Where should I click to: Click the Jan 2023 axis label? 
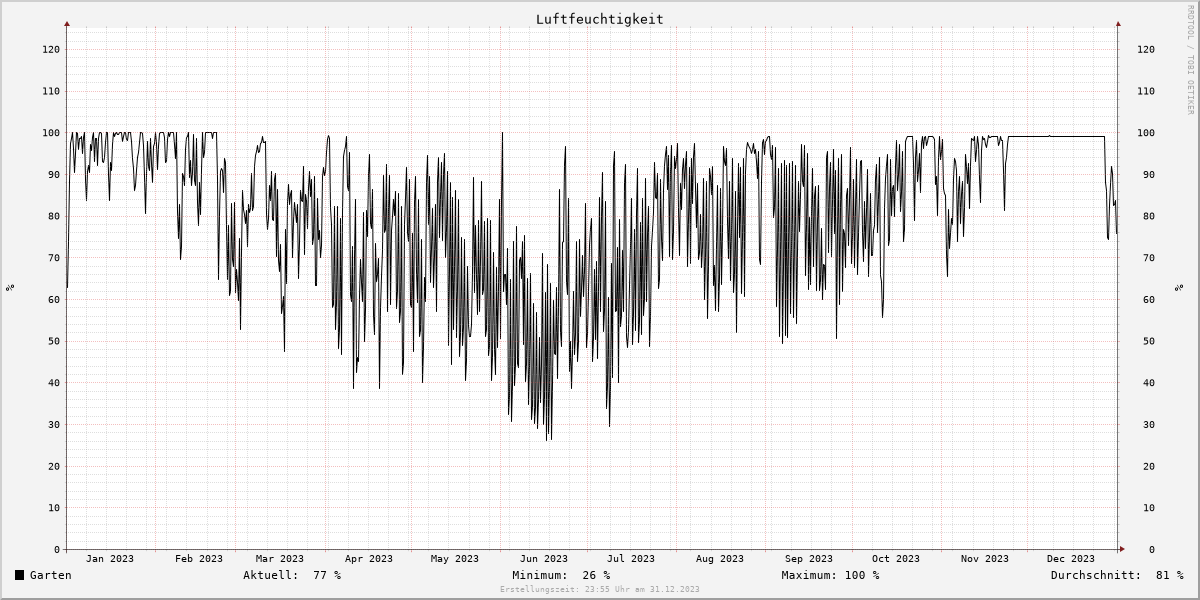(110, 559)
